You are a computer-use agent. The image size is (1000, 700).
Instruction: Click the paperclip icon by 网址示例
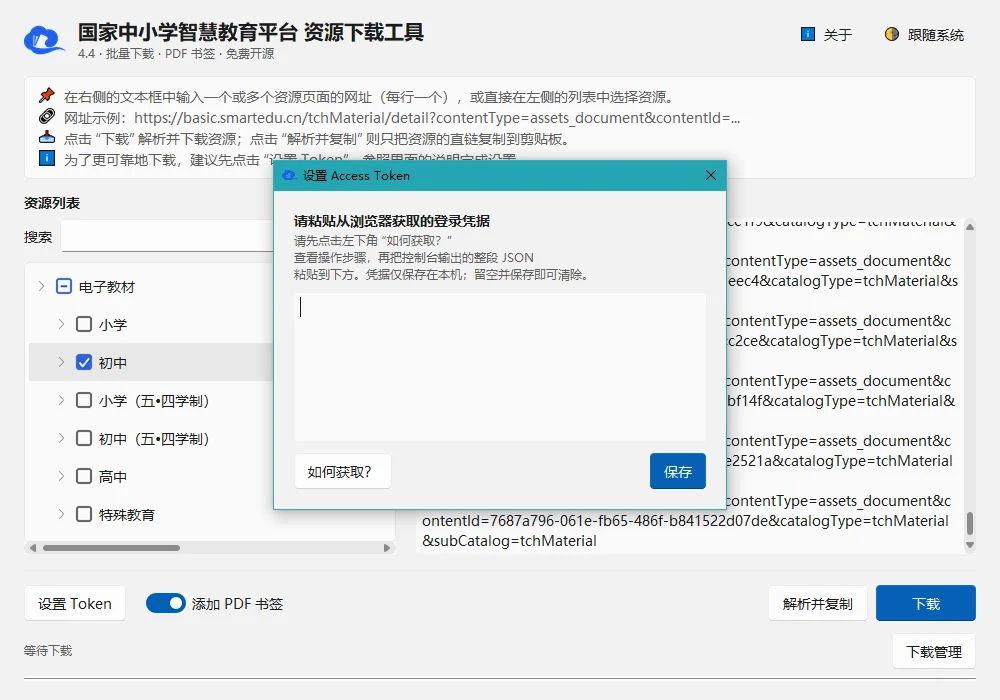47,117
